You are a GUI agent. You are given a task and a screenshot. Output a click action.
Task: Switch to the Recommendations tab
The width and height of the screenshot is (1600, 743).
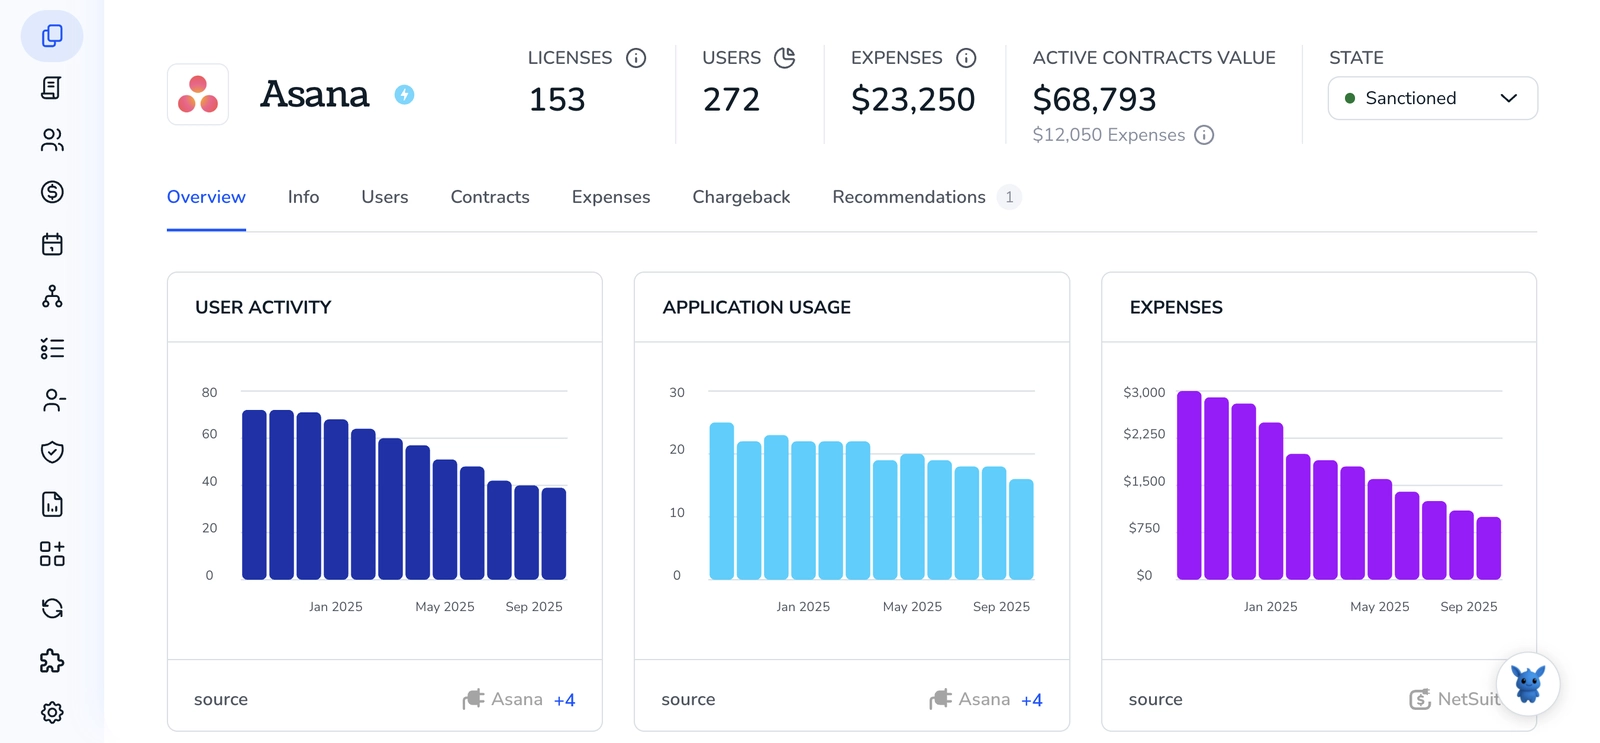coord(925,197)
